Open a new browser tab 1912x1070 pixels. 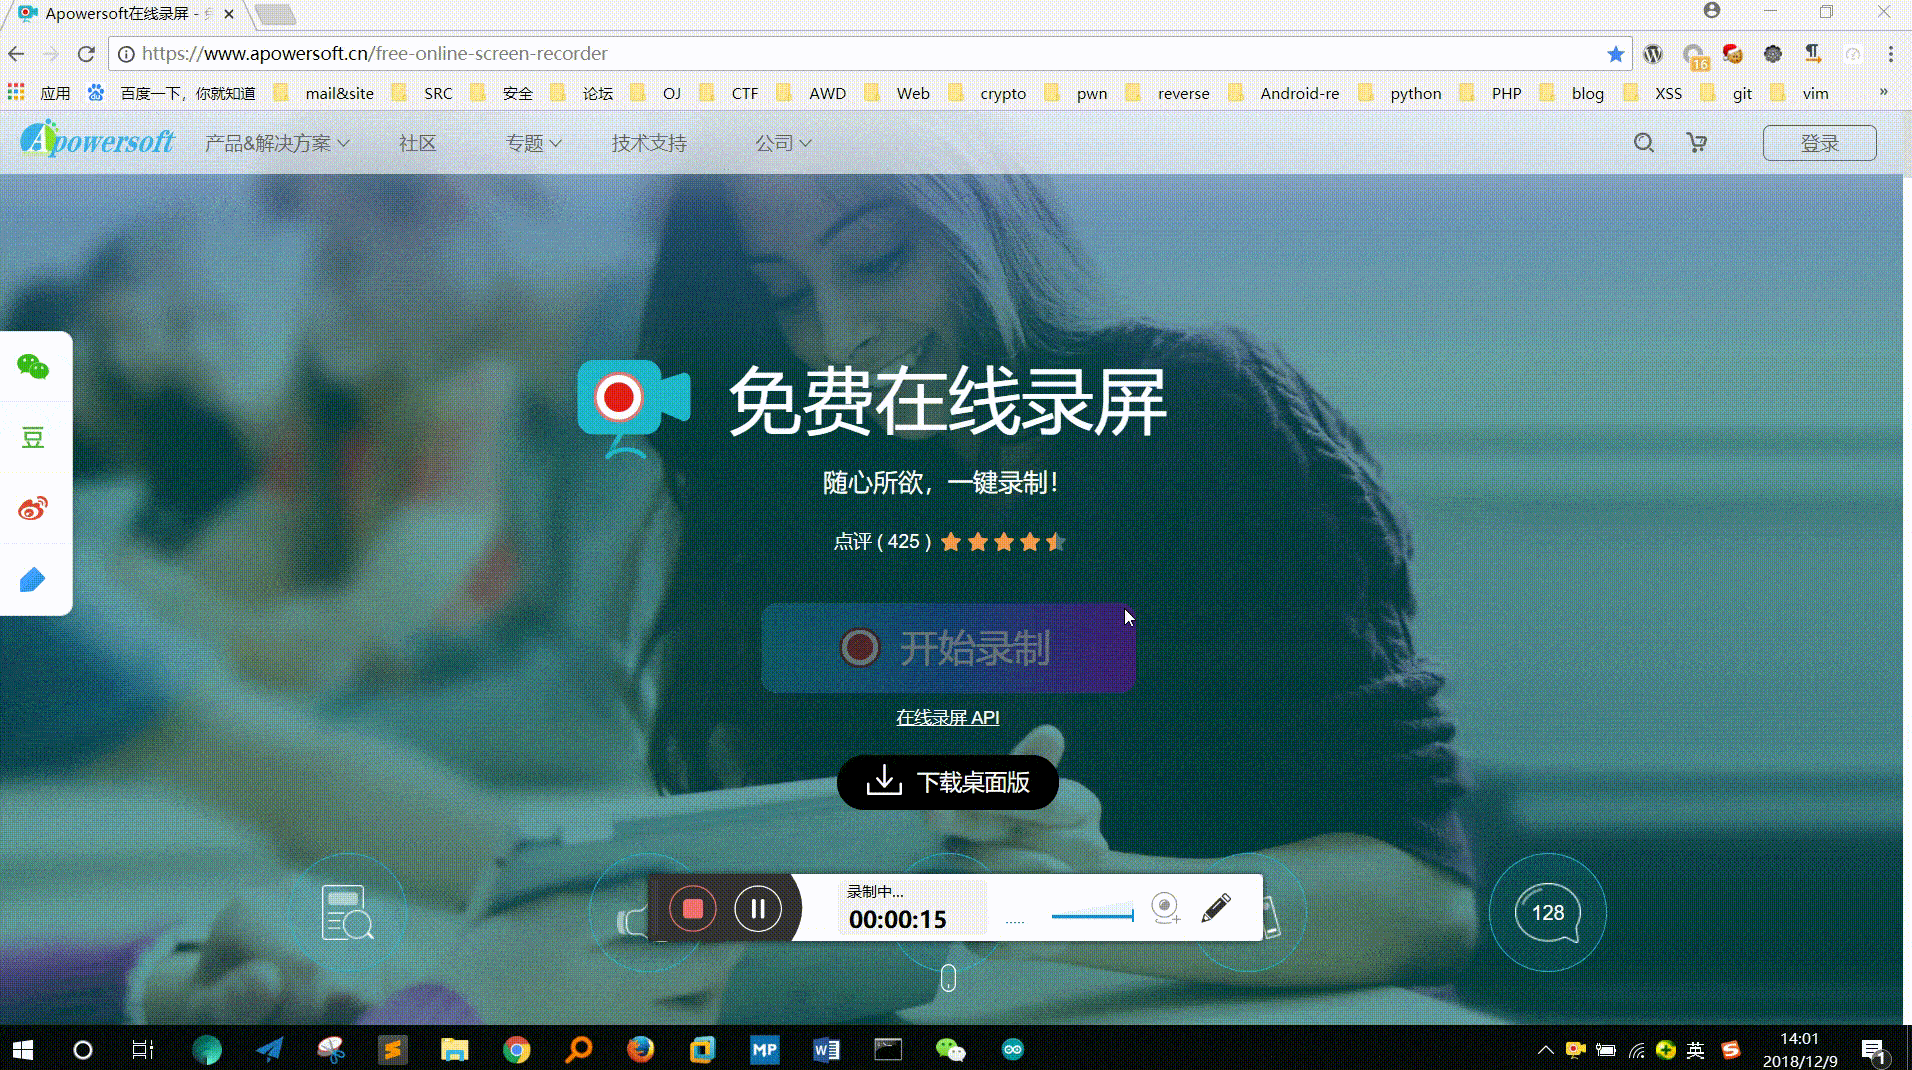[x=274, y=14]
